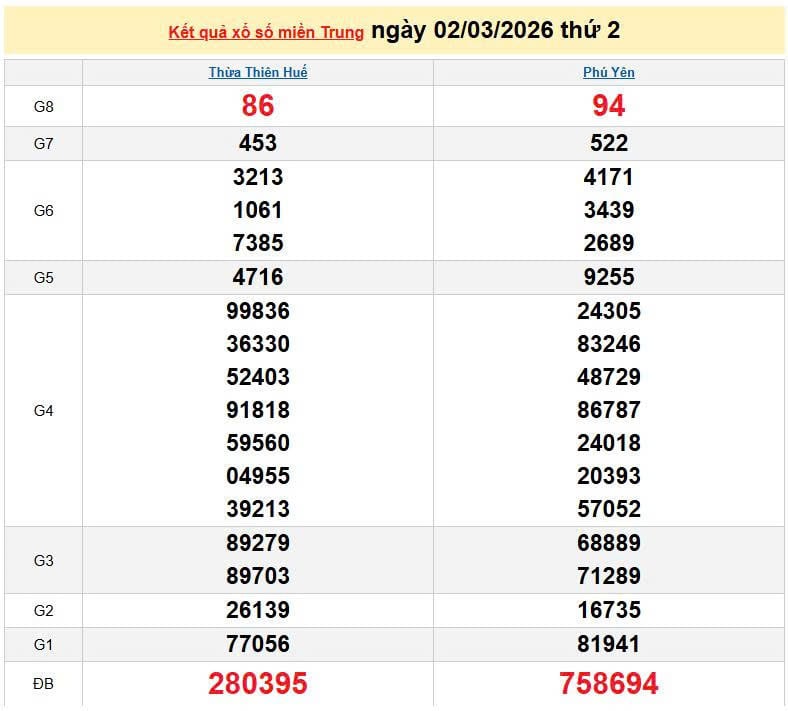Viewport: 788px width, 711px height.
Task: Select the G4 number 04955
Action: 258,476
